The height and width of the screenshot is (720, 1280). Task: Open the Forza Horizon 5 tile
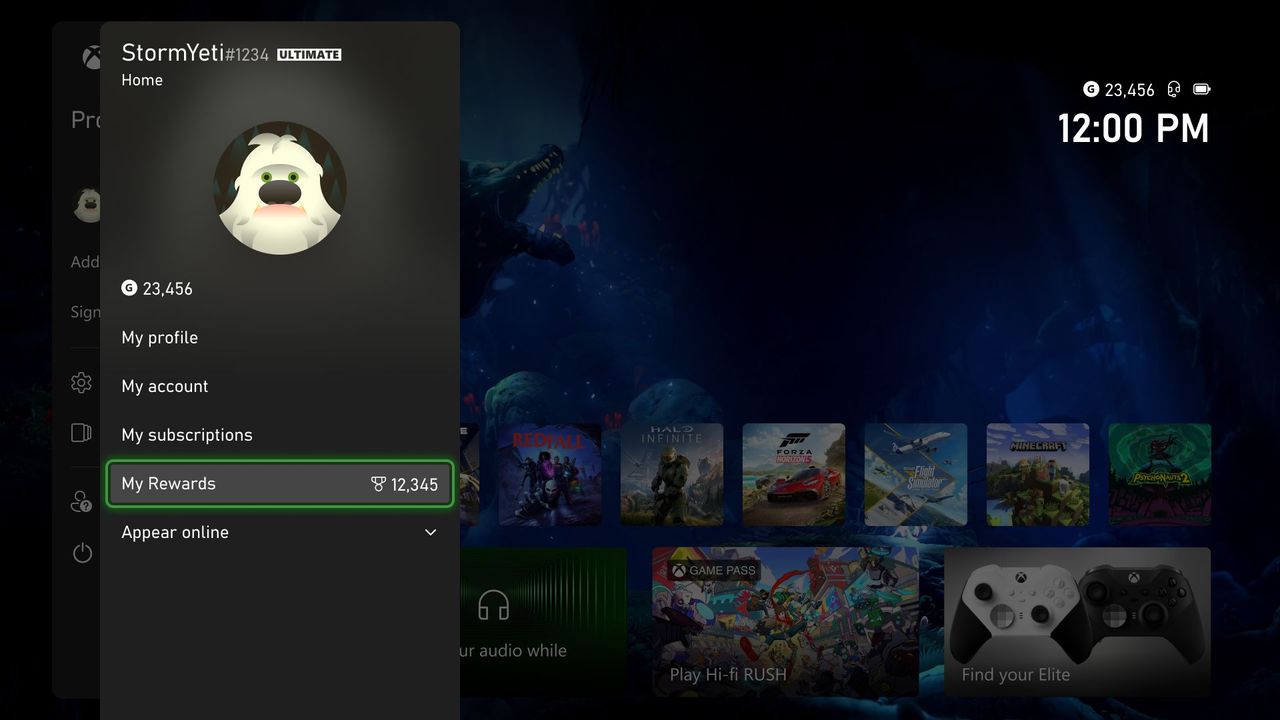(794, 474)
